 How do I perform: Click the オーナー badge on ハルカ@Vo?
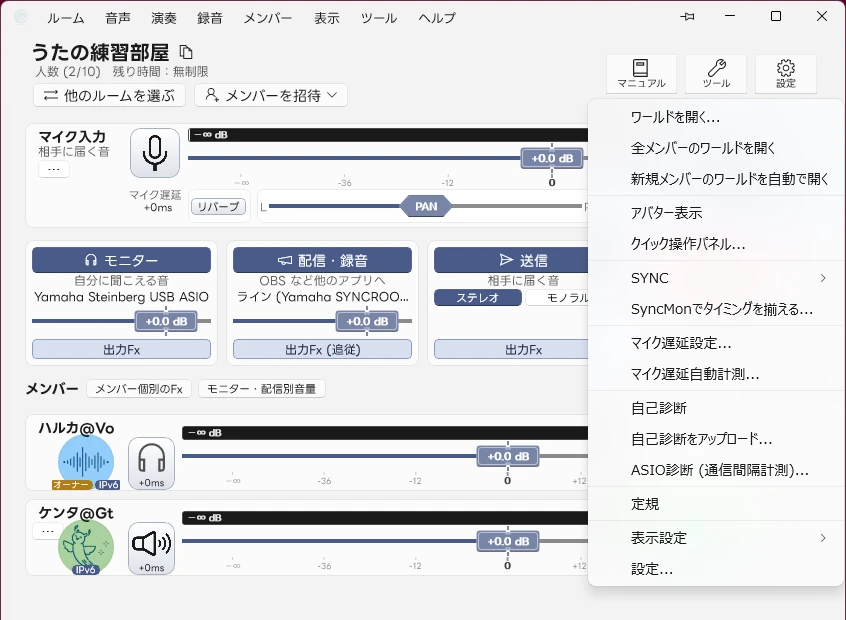(72, 485)
